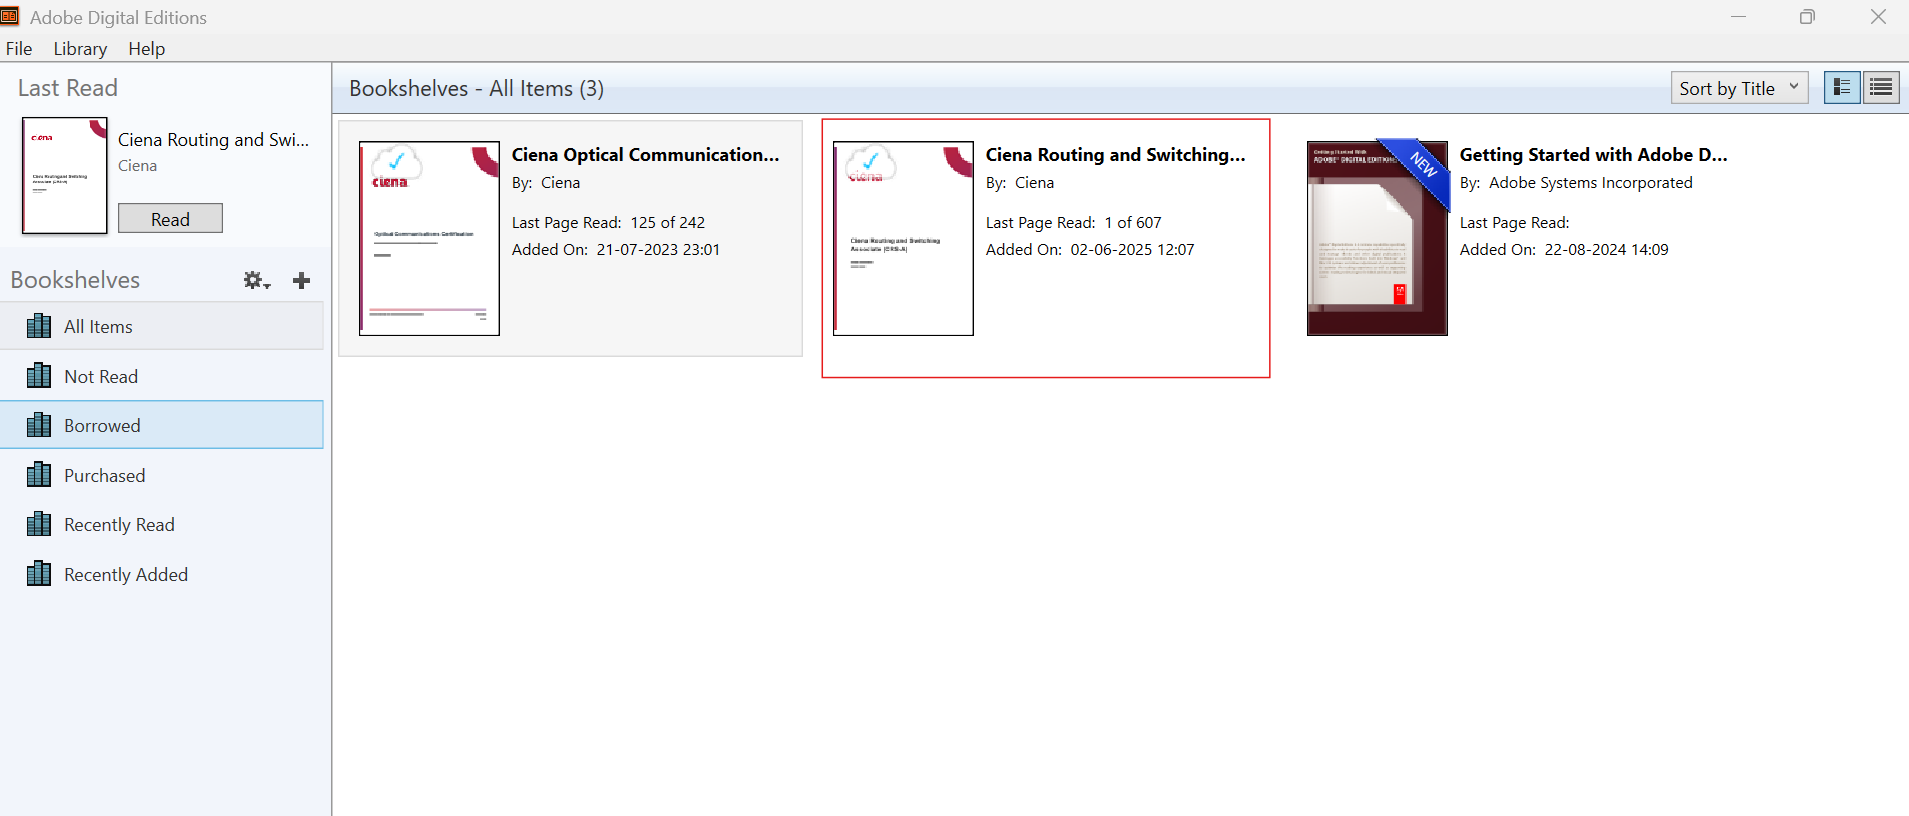The width and height of the screenshot is (1909, 816).
Task: Select the Purchased bookshelf
Action: pos(162,475)
